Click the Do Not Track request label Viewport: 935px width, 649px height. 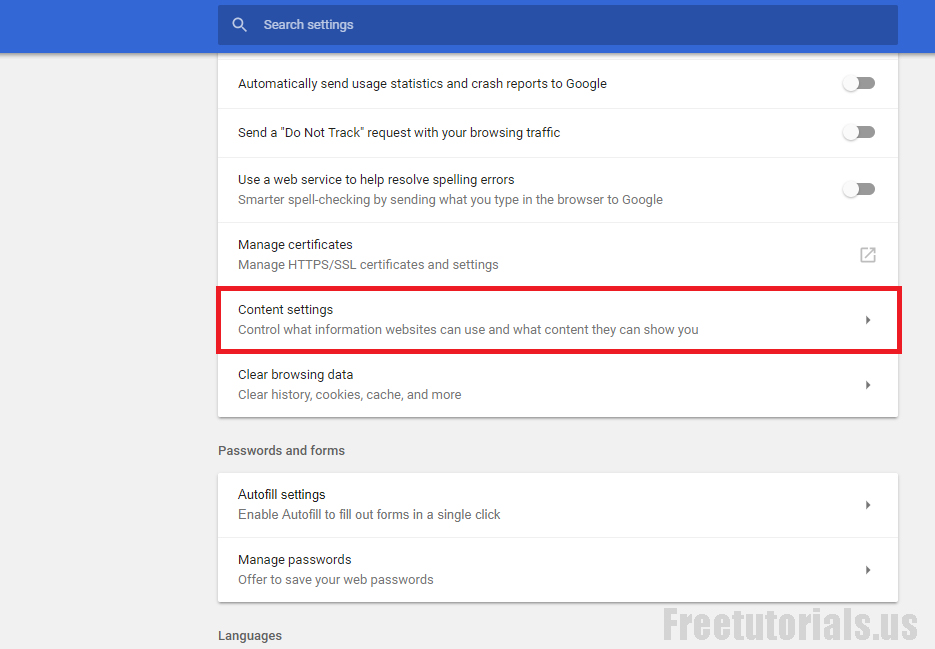click(x=399, y=133)
